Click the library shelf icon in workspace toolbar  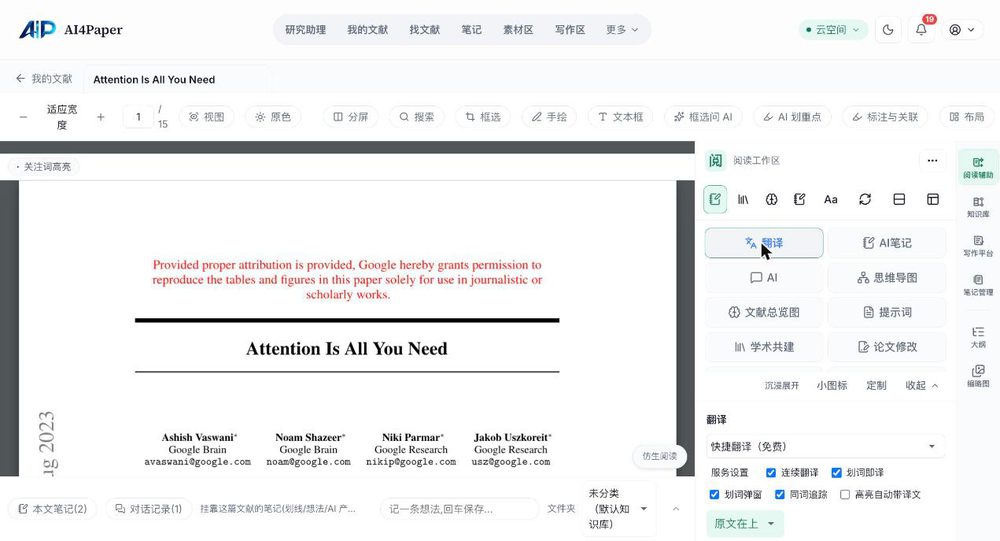[x=743, y=199]
